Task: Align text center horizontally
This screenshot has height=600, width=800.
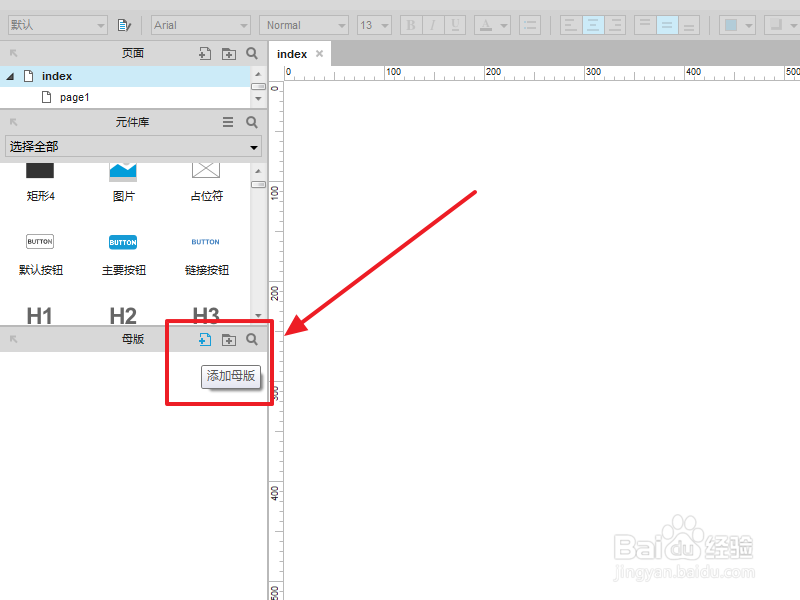Action: point(593,25)
